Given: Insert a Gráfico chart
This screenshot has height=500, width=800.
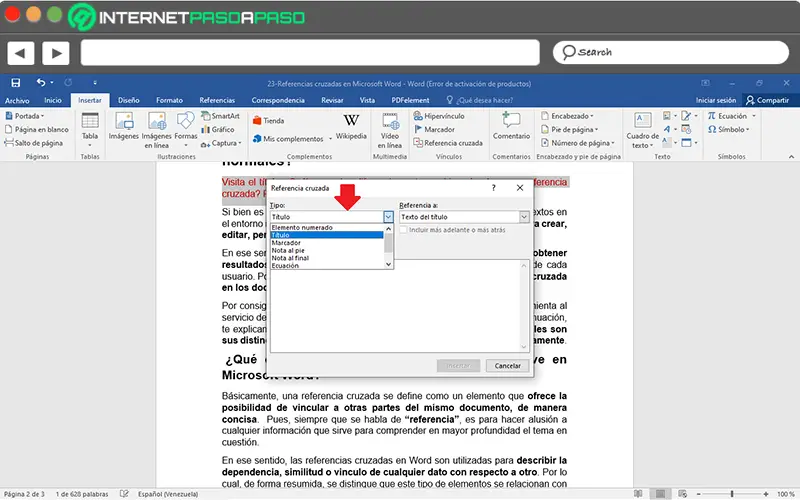Looking at the screenshot, I should point(218,130).
